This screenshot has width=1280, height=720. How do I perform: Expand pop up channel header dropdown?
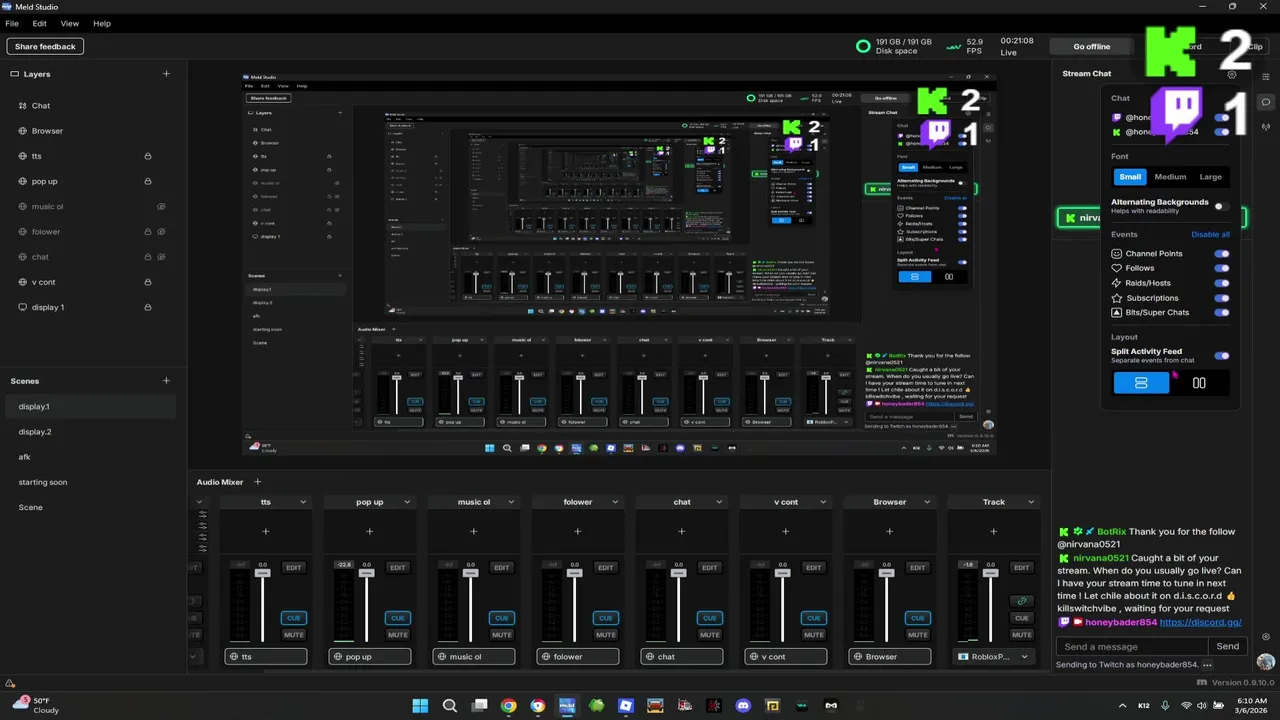pos(407,502)
